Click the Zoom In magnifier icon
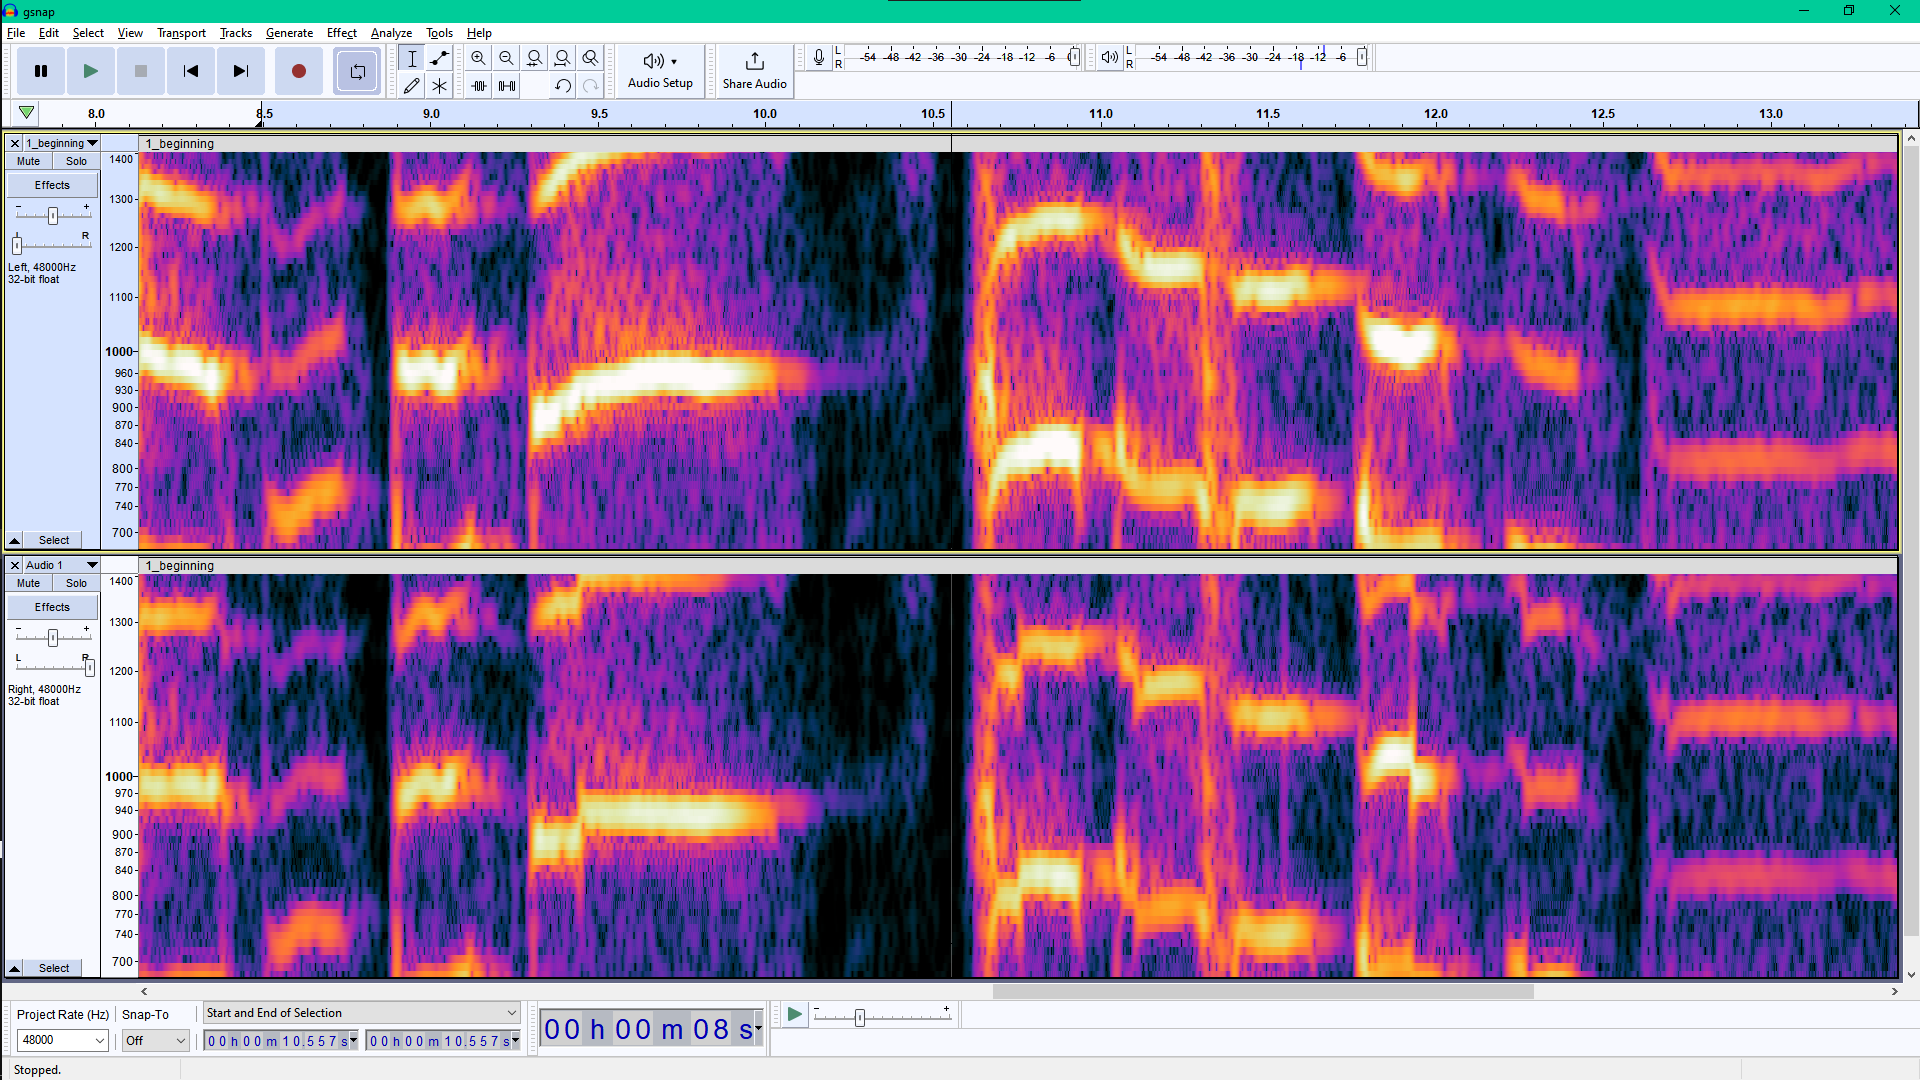Image resolution: width=1920 pixels, height=1080 pixels. [x=478, y=58]
